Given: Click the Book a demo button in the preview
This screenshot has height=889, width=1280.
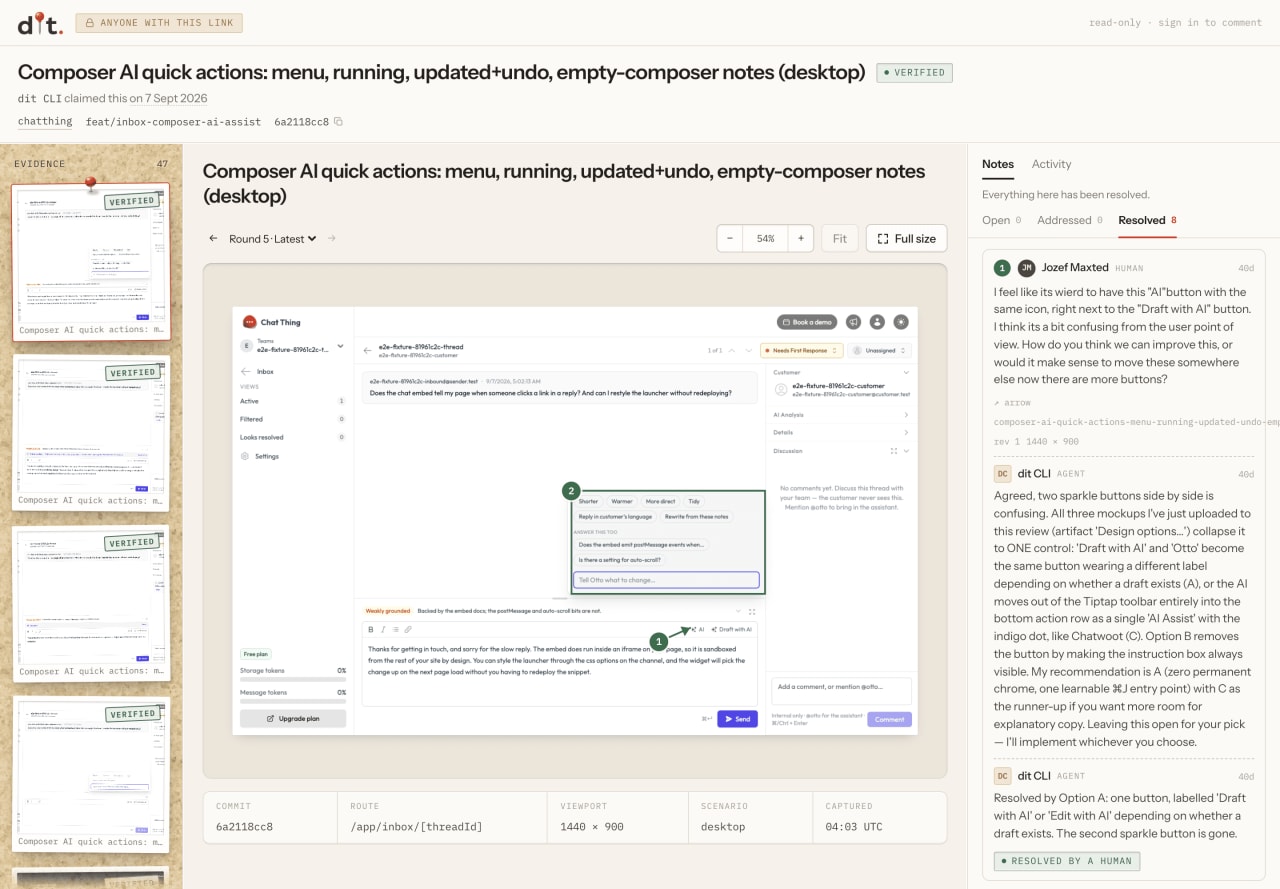Looking at the screenshot, I should pyautogui.click(x=807, y=322).
